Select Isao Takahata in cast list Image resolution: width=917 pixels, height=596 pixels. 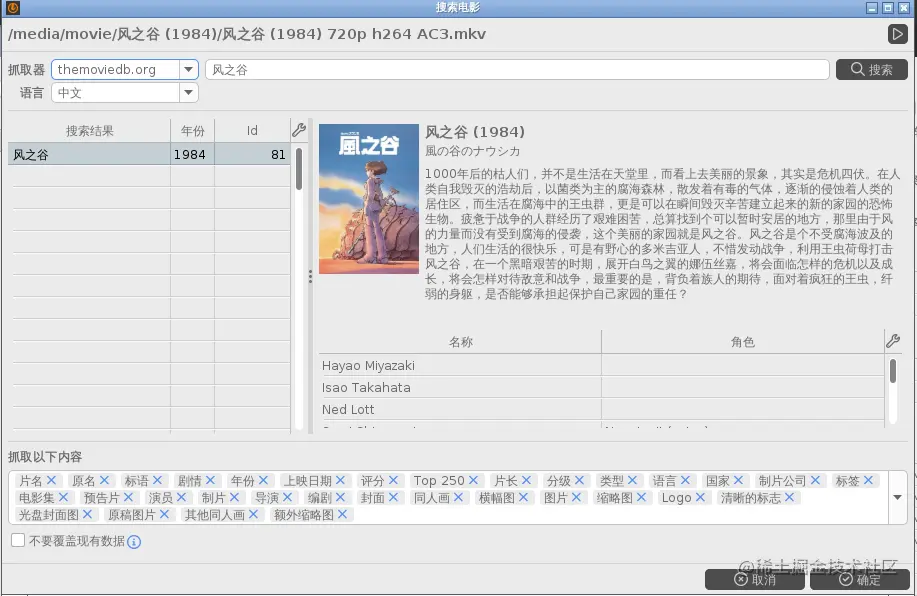(366, 387)
